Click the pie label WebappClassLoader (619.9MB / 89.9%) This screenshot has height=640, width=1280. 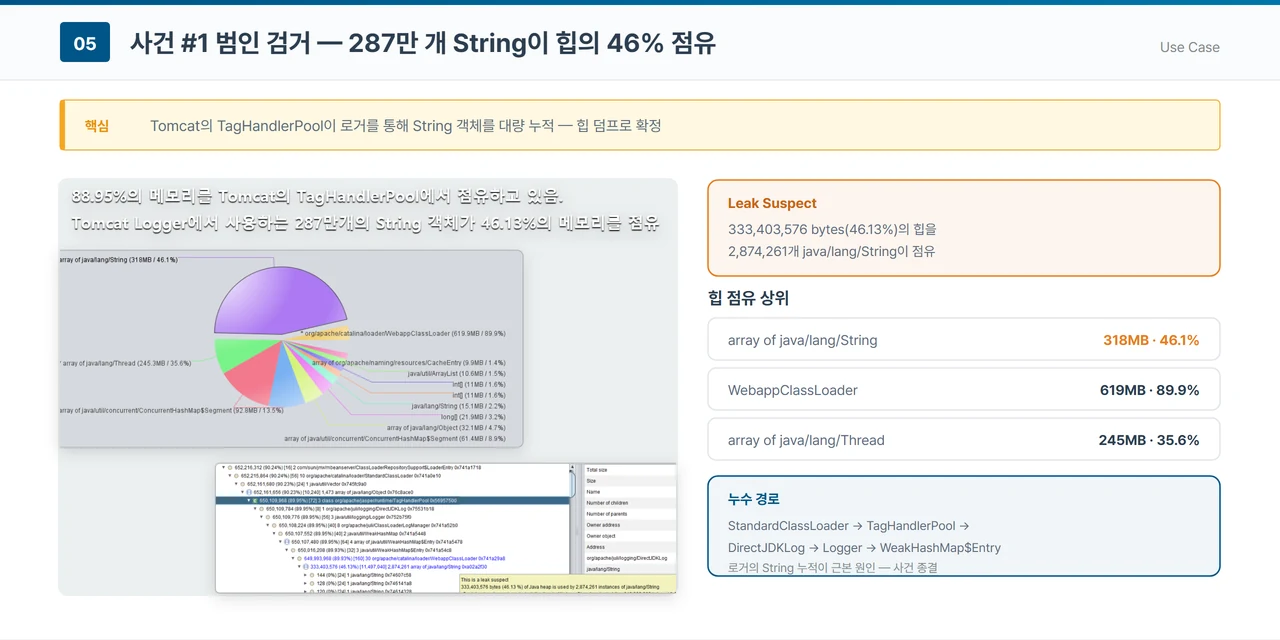coord(404,333)
